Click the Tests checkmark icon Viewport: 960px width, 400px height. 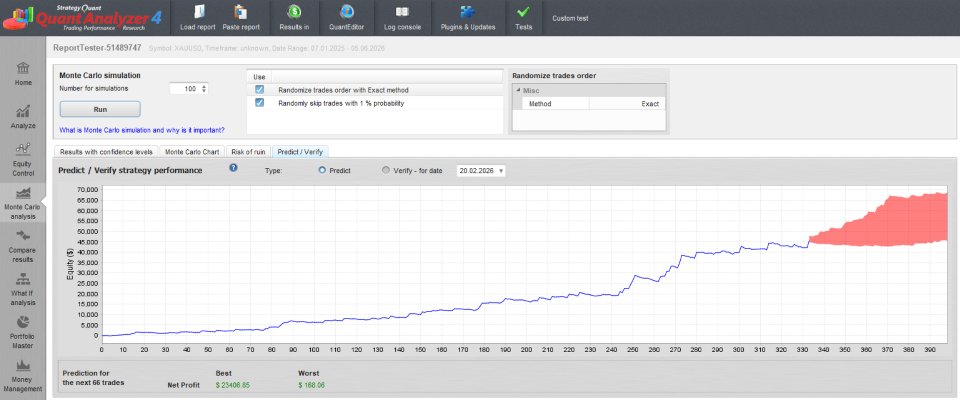pyautogui.click(x=523, y=12)
